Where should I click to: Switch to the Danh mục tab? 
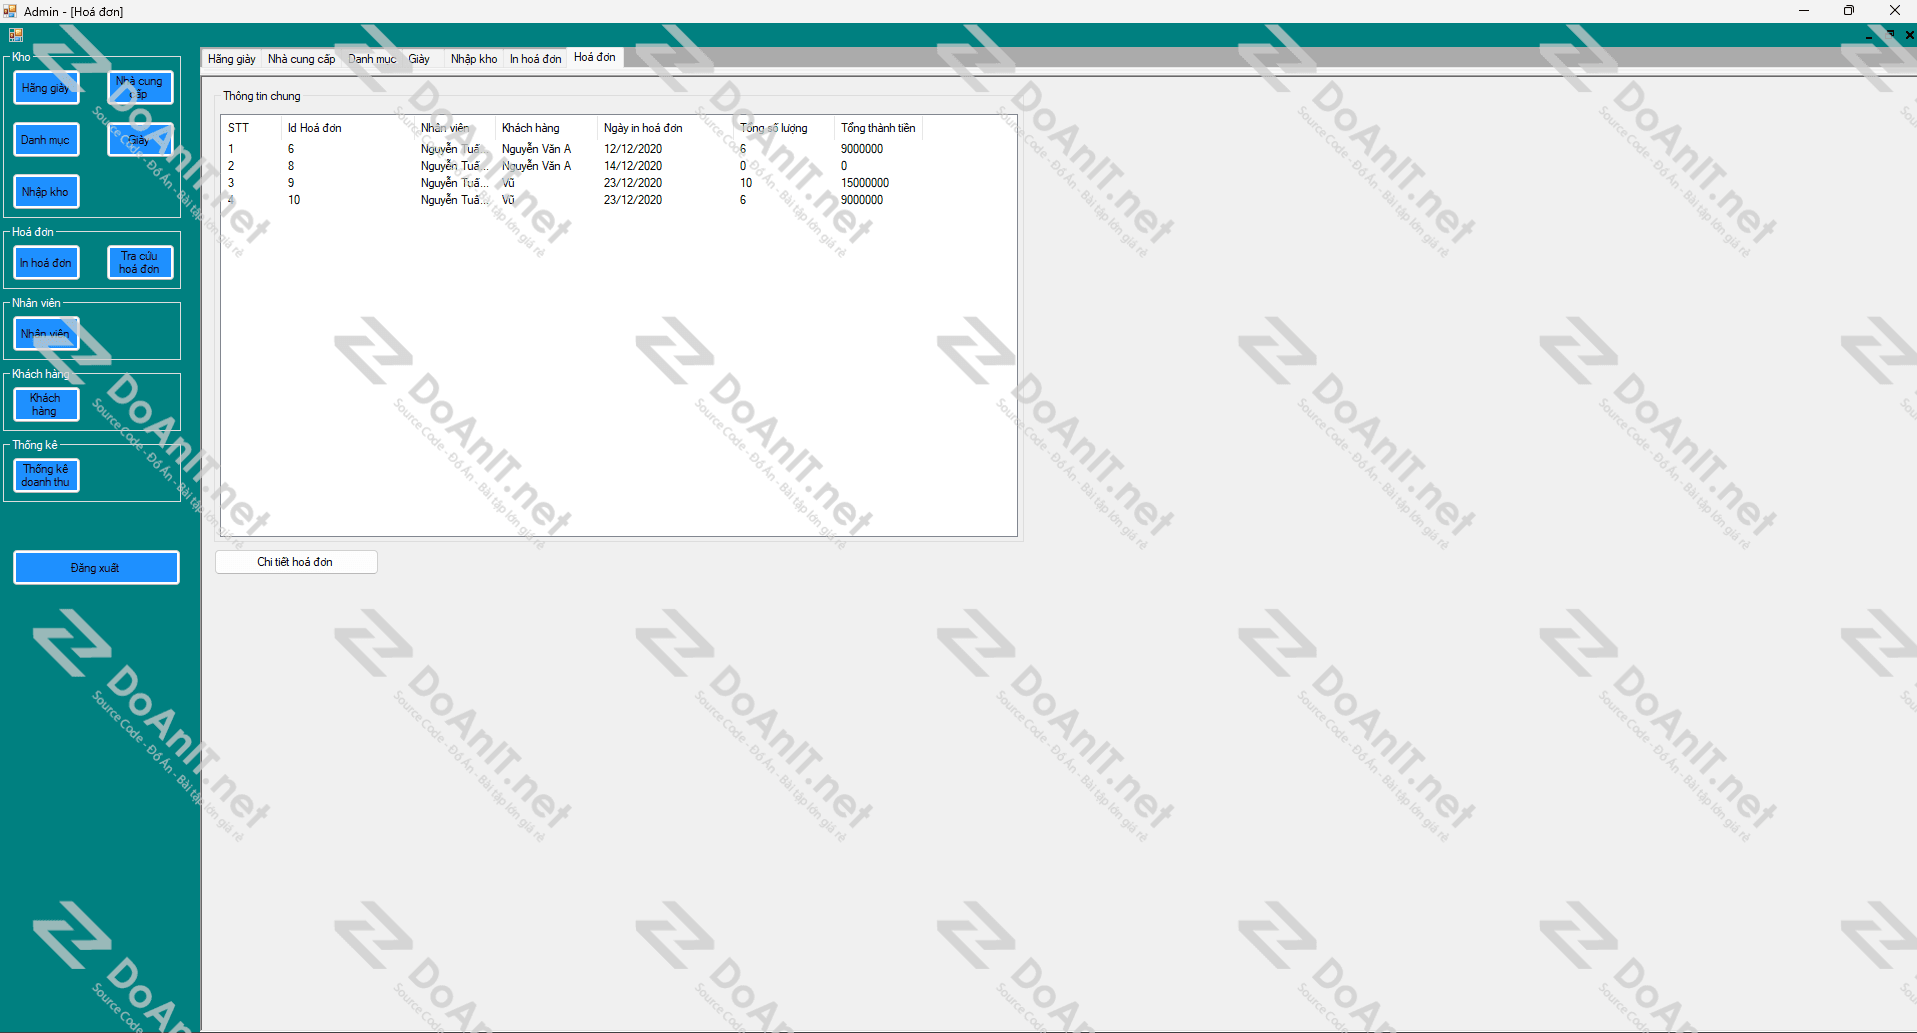point(372,59)
